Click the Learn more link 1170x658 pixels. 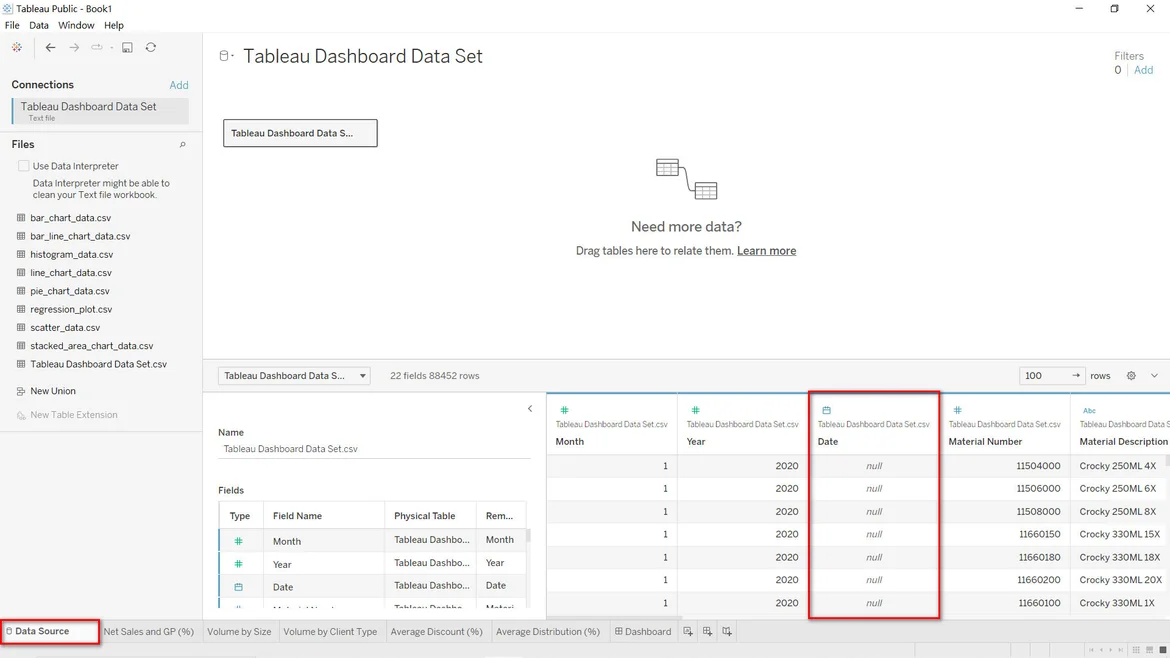click(x=766, y=251)
